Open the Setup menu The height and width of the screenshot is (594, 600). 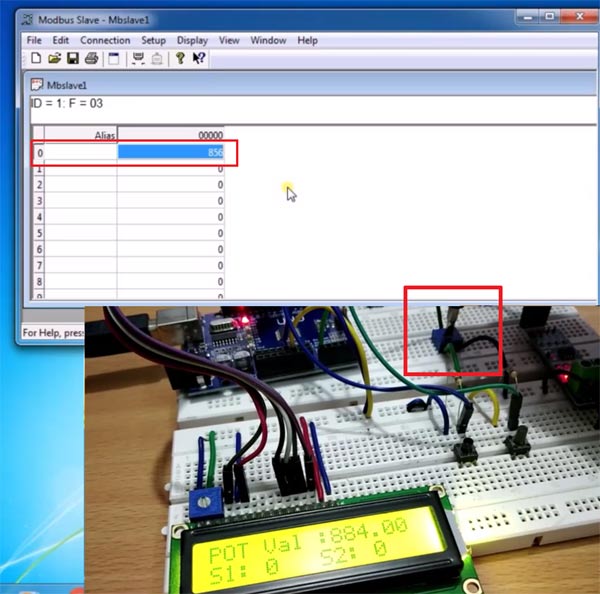(153, 40)
